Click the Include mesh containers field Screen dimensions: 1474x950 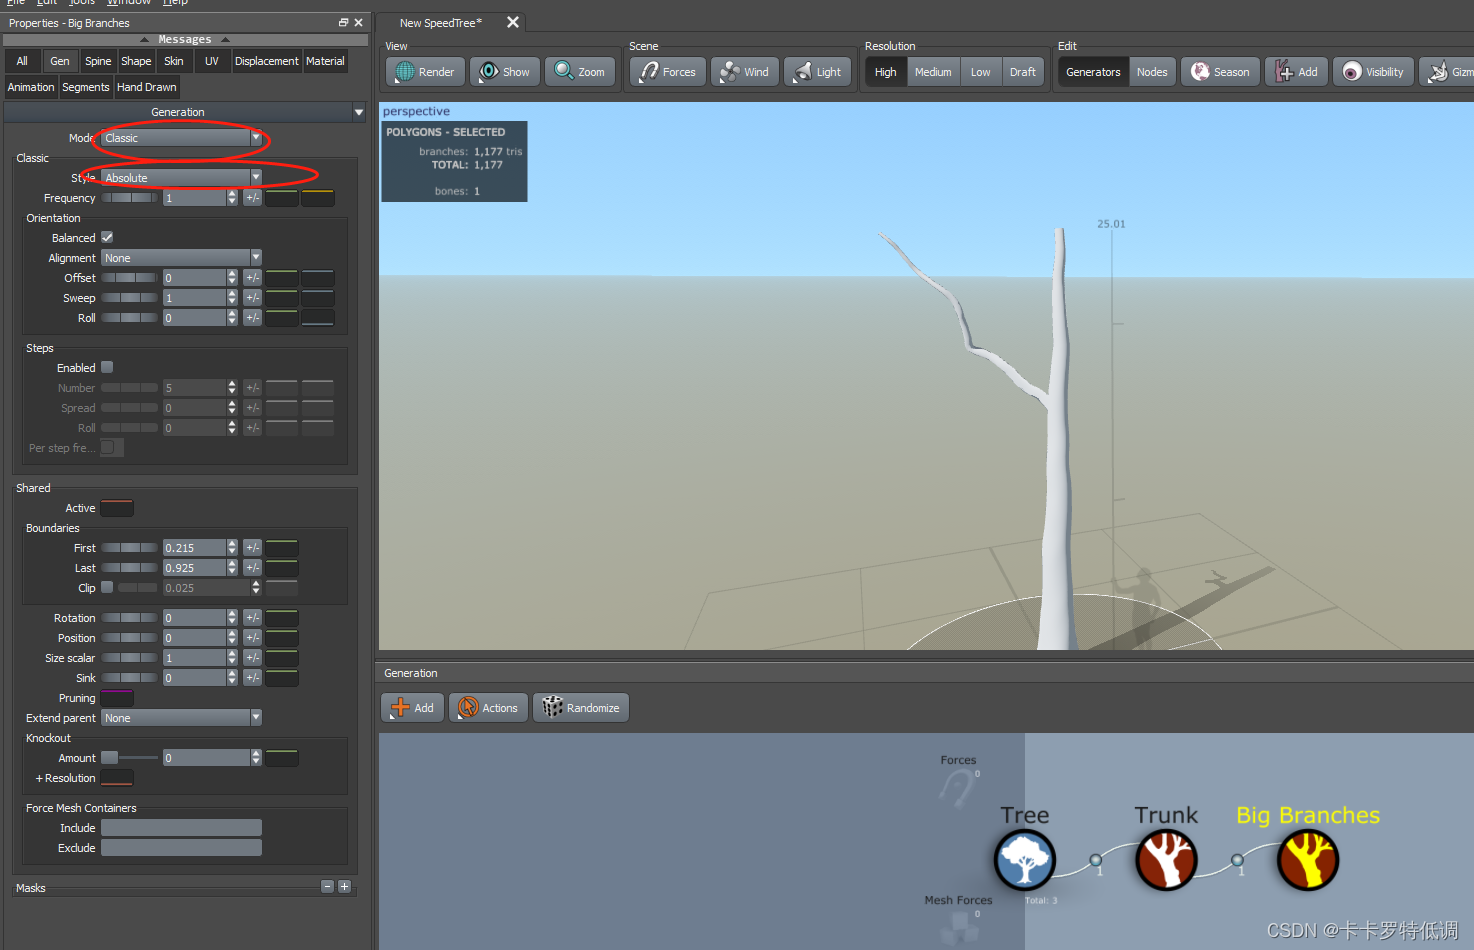(181, 828)
